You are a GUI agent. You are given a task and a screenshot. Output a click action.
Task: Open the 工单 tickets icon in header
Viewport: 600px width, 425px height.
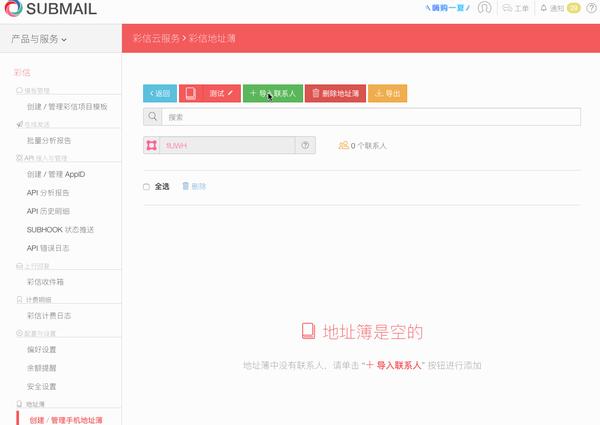(507, 8)
